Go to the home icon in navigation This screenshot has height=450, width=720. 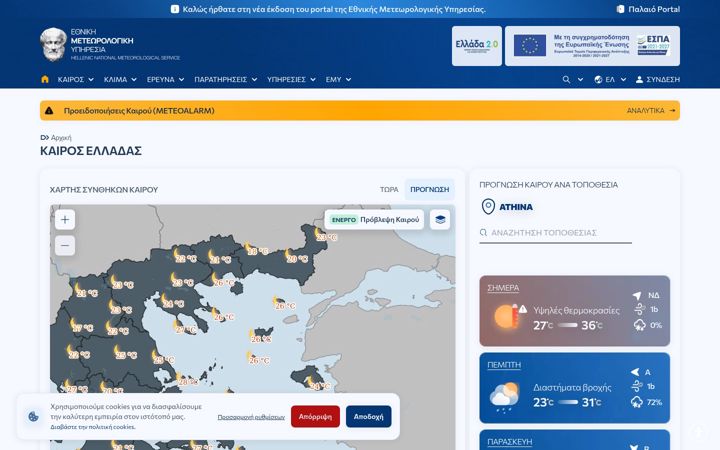[45, 79]
